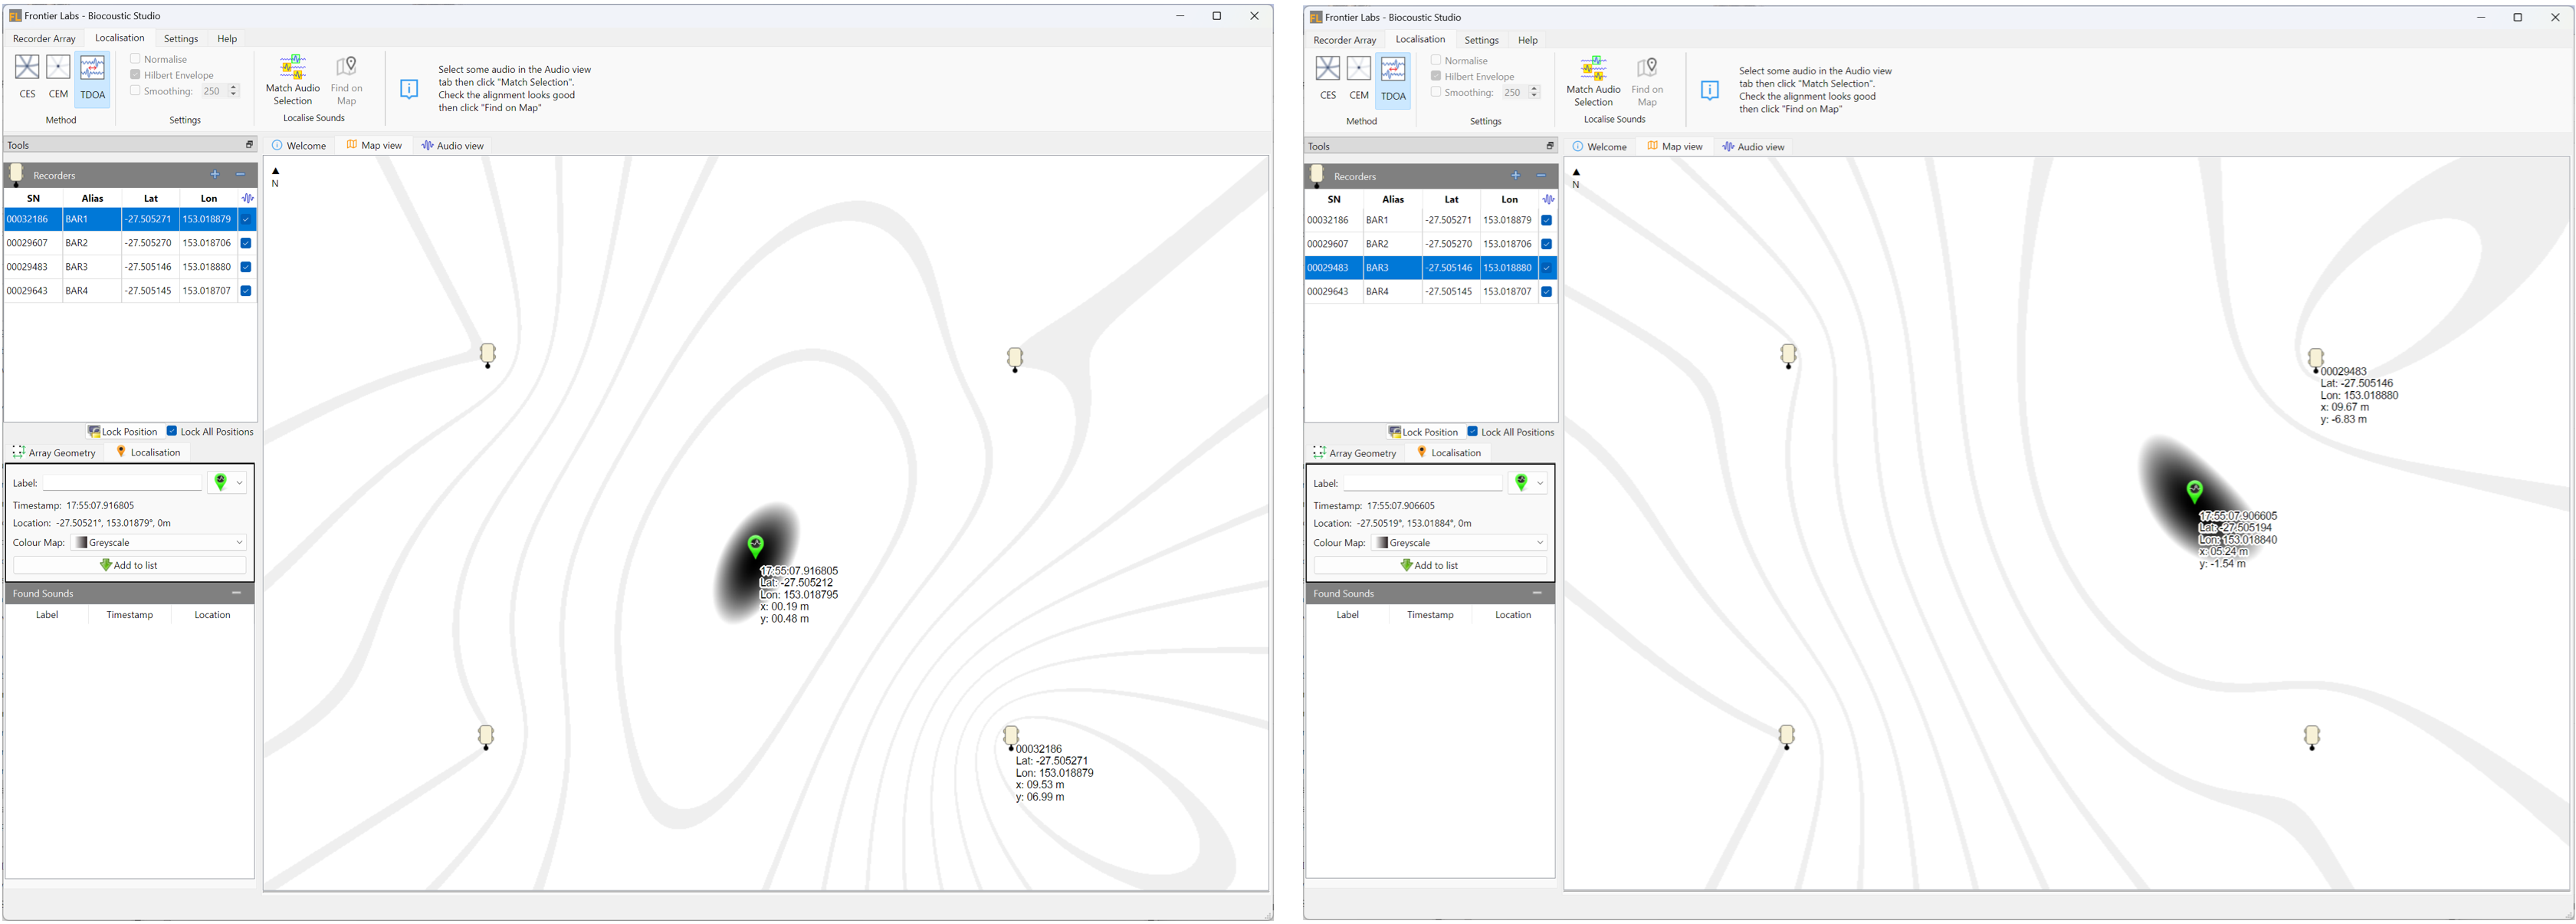The height and width of the screenshot is (924, 2576).
Task: Click Label input field in left window
Action: (122, 483)
